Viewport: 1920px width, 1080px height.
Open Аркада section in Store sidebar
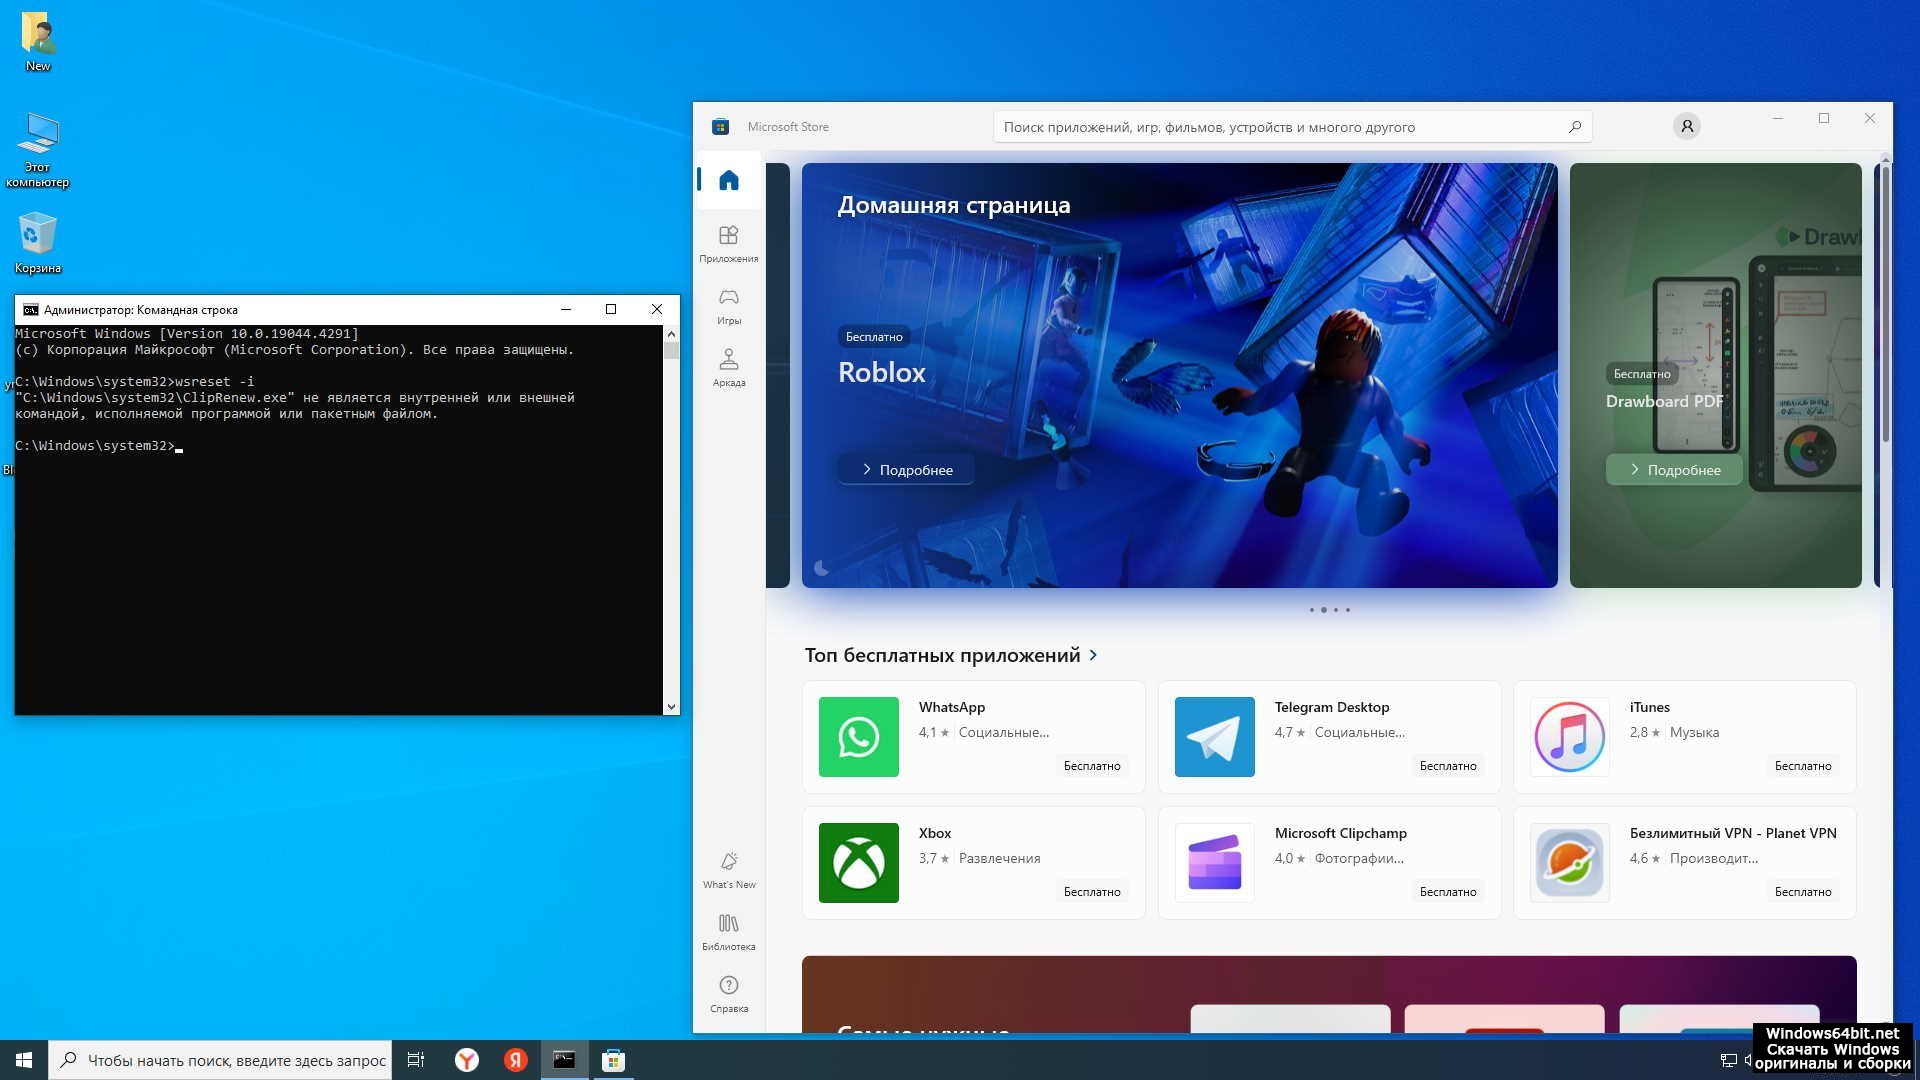tap(728, 367)
